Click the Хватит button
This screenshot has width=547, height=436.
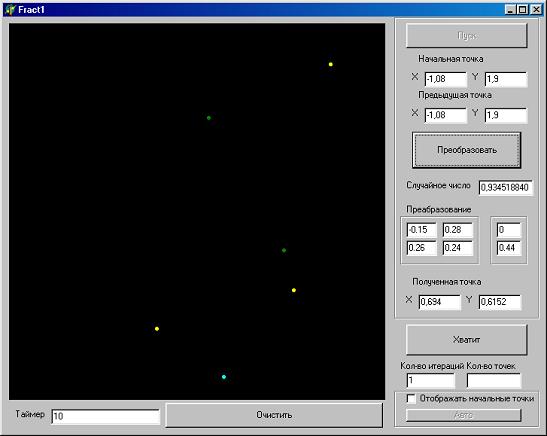[x=466, y=339]
